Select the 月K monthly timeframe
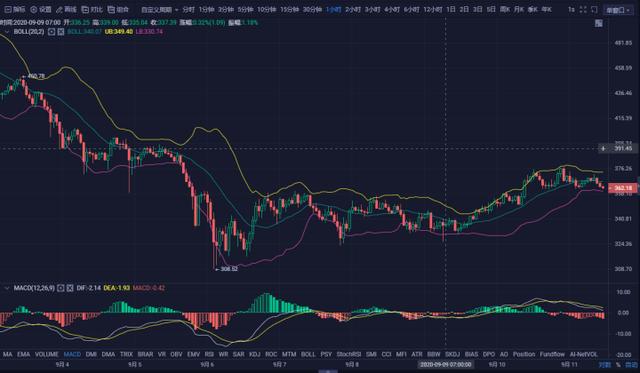This screenshot has height=373, width=640. coord(519,9)
